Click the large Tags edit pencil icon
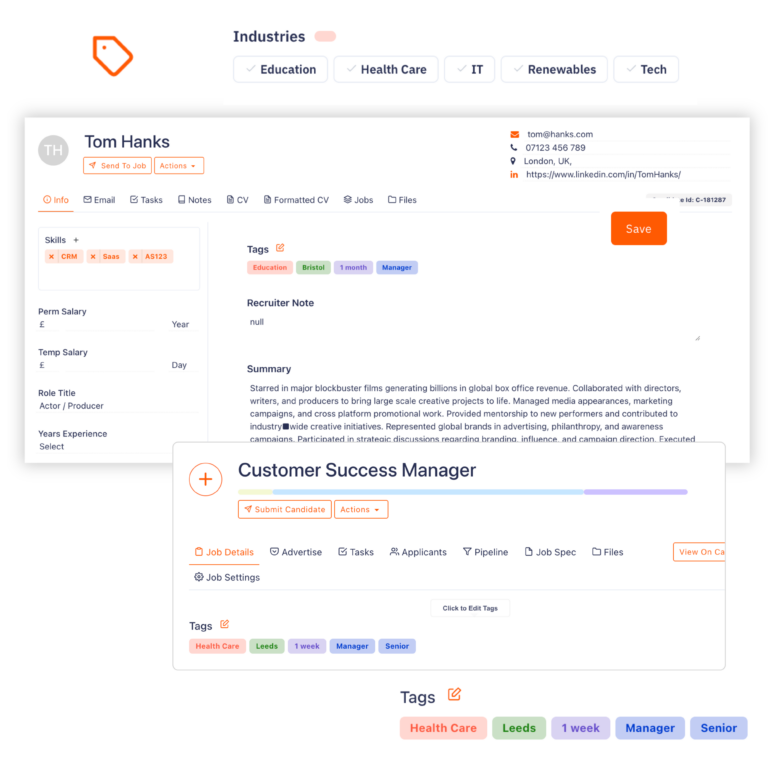The height and width of the screenshot is (768, 768). point(454,695)
